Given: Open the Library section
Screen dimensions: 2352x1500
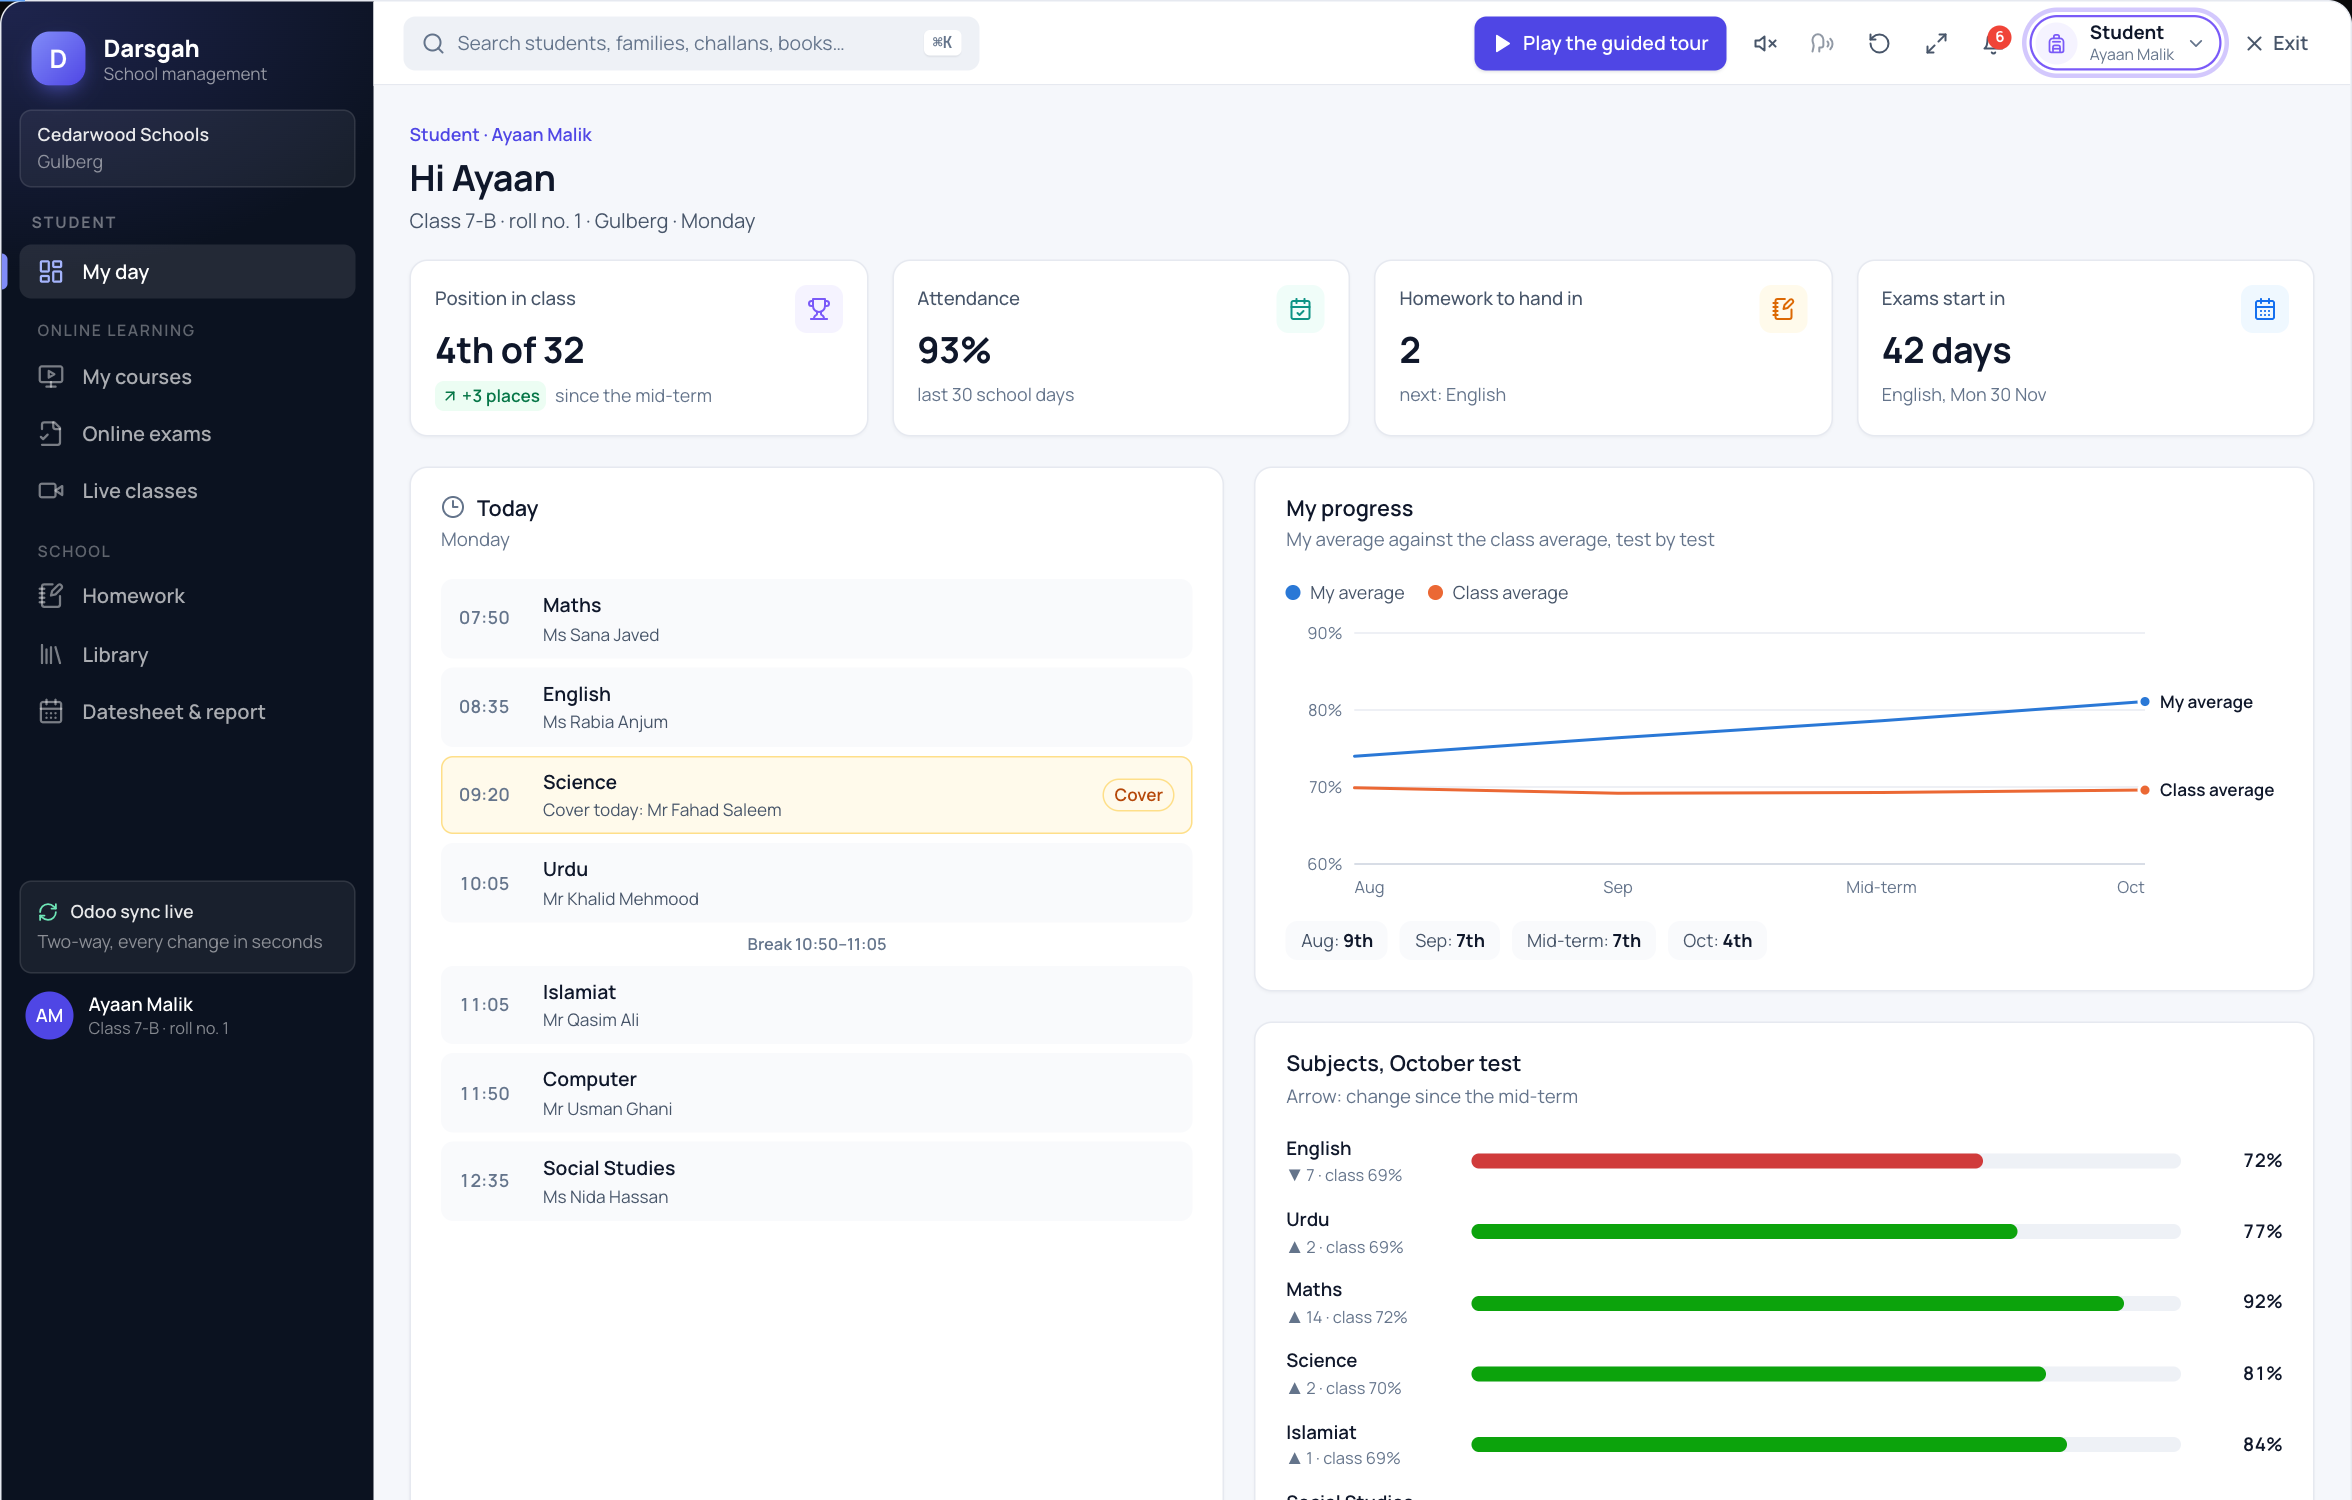Looking at the screenshot, I should click(187, 655).
